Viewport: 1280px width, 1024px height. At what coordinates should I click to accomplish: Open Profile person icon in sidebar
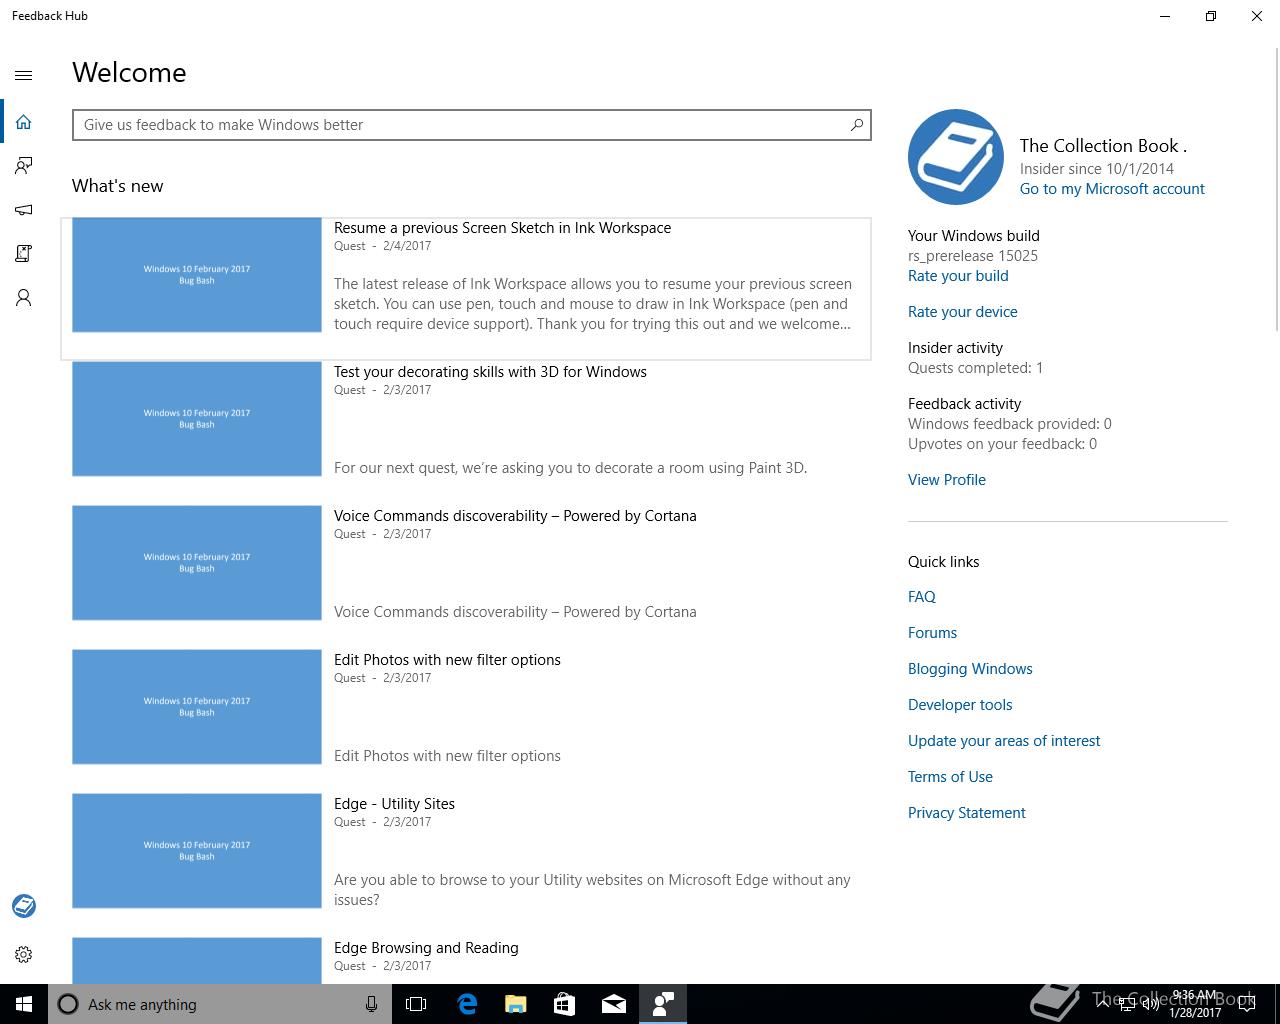tap(24, 298)
